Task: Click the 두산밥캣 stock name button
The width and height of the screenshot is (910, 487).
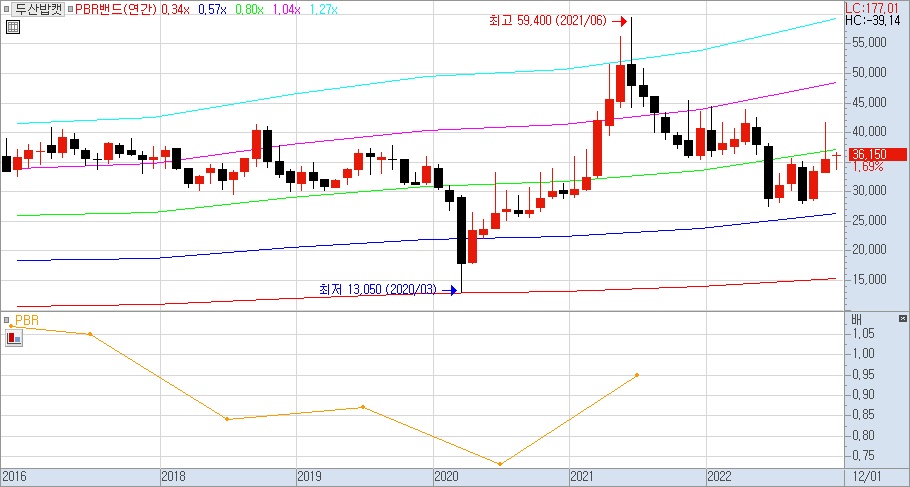Action: point(38,9)
